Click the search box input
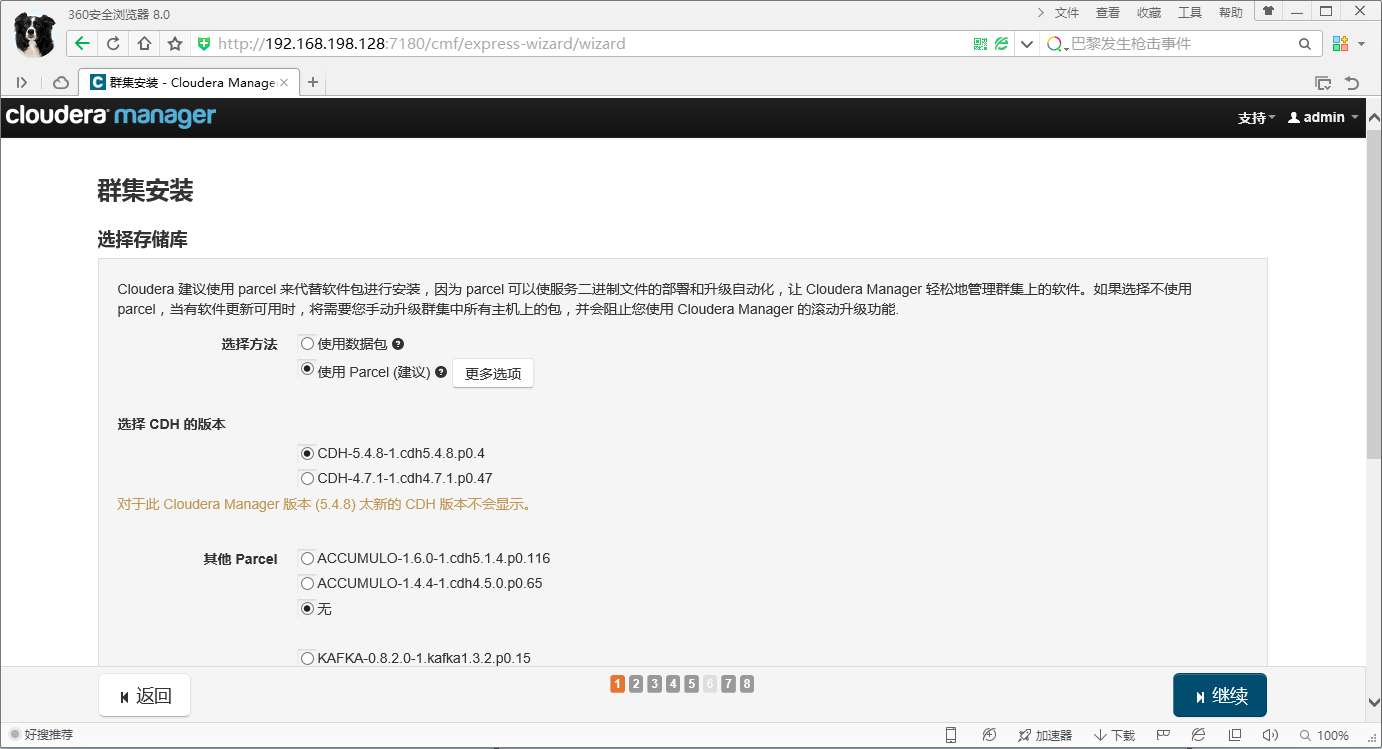Screen dimensions: 1382x749 (x=1180, y=44)
